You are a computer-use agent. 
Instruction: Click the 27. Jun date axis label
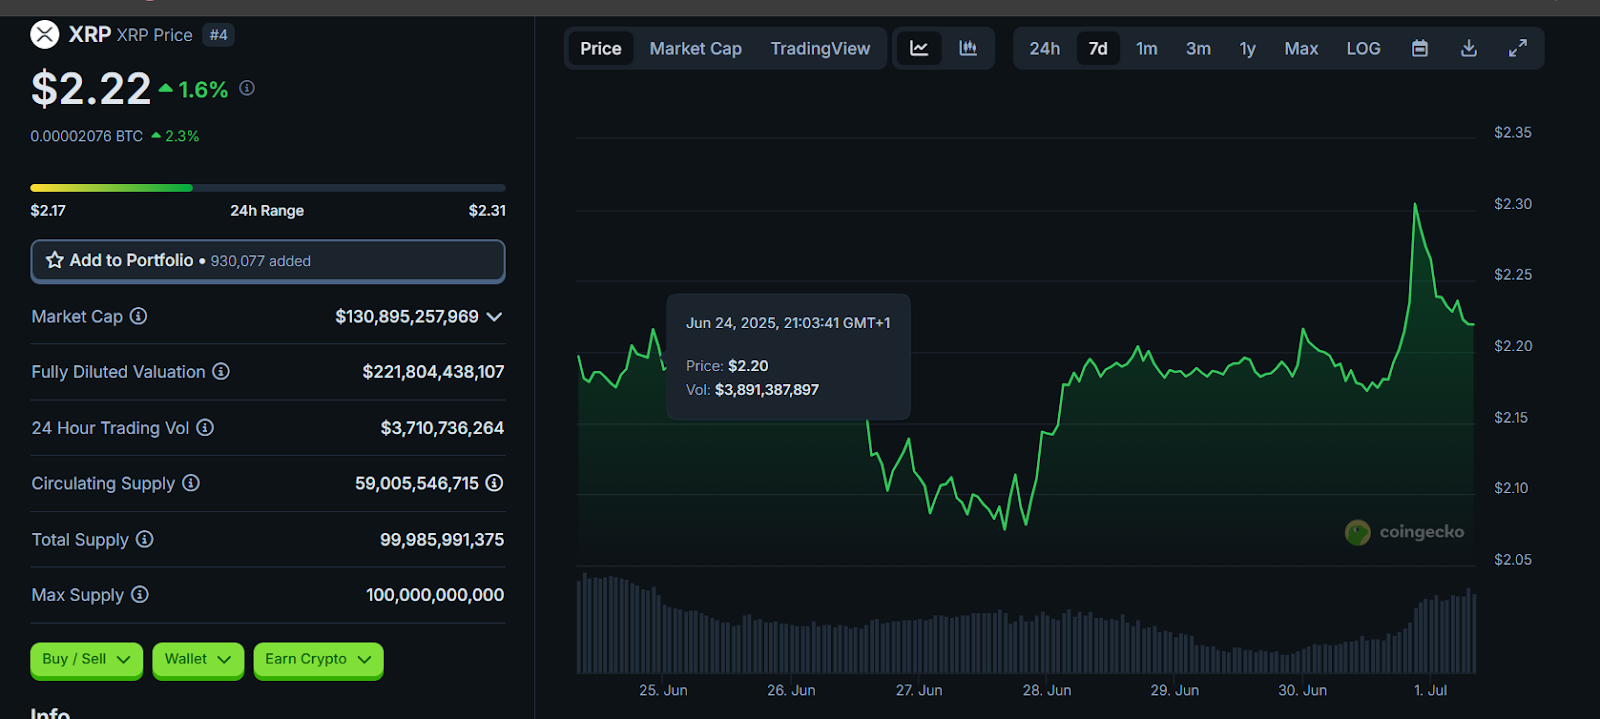pos(919,690)
